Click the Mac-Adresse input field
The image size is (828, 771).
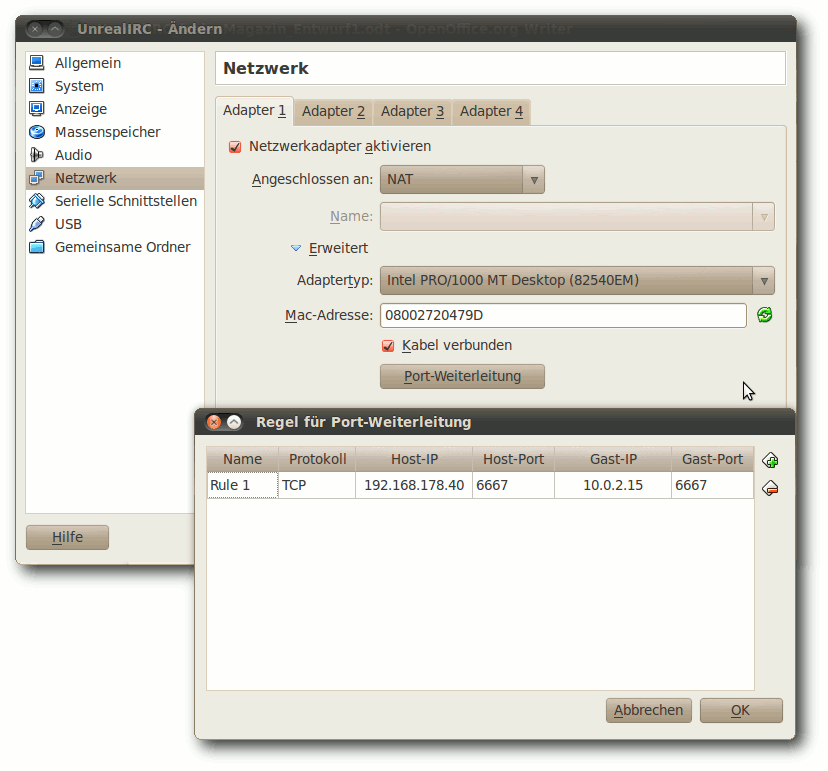click(x=563, y=315)
